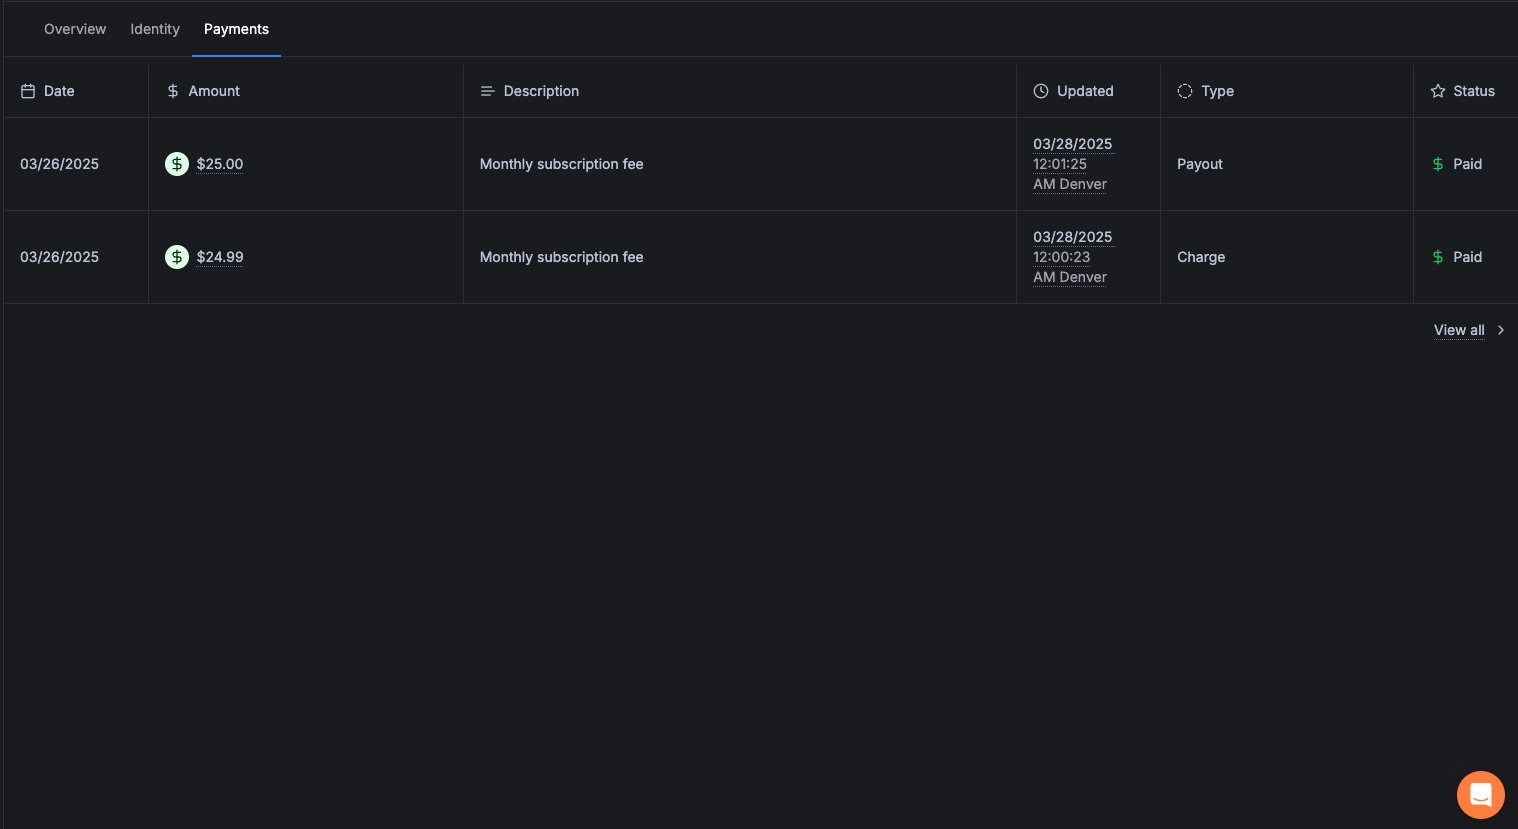Click the View all link
The height and width of the screenshot is (829, 1518).
[x=1458, y=329]
